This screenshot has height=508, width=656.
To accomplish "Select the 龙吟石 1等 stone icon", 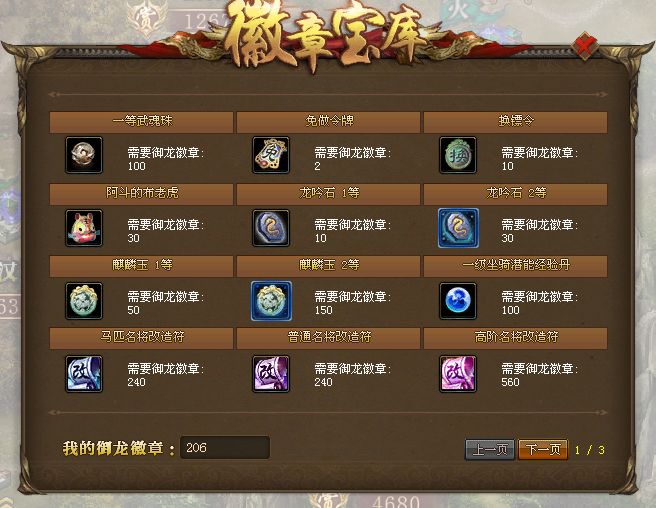I will click(271, 228).
